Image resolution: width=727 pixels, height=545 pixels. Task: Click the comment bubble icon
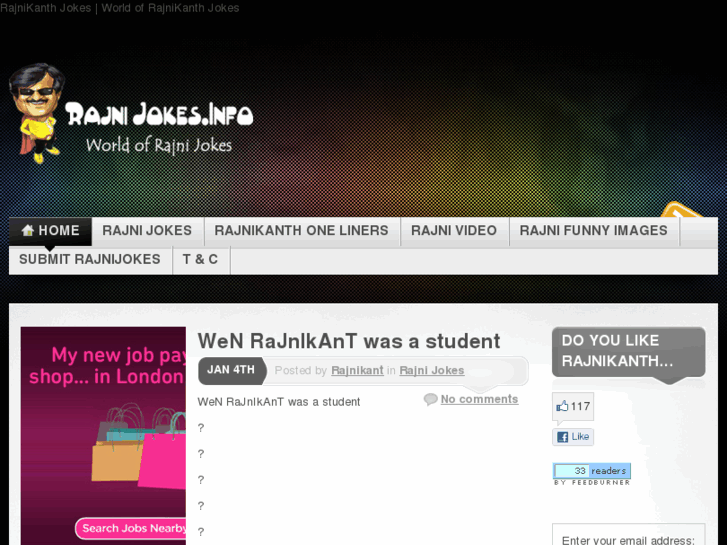pos(430,399)
